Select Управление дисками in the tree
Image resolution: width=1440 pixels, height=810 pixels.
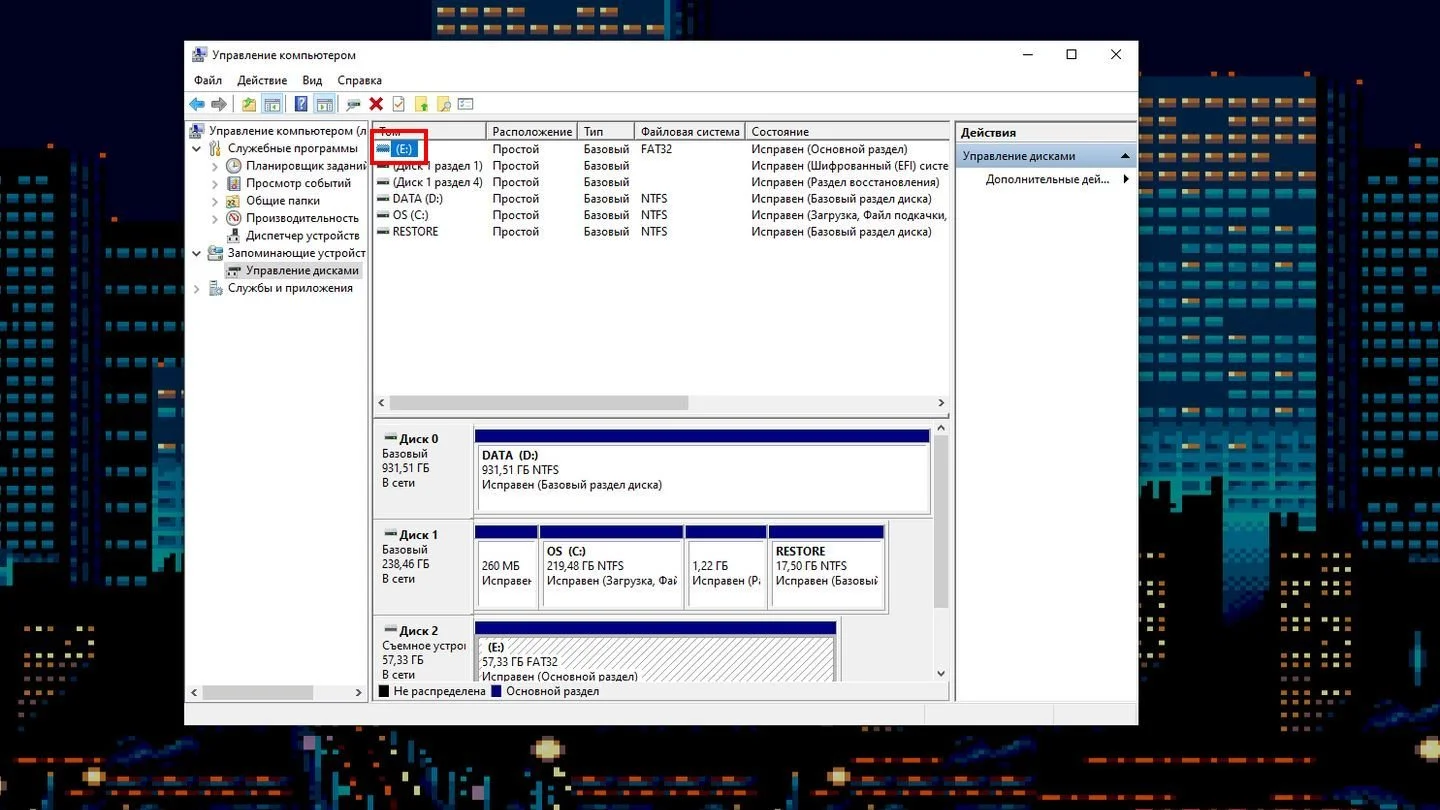coord(302,271)
